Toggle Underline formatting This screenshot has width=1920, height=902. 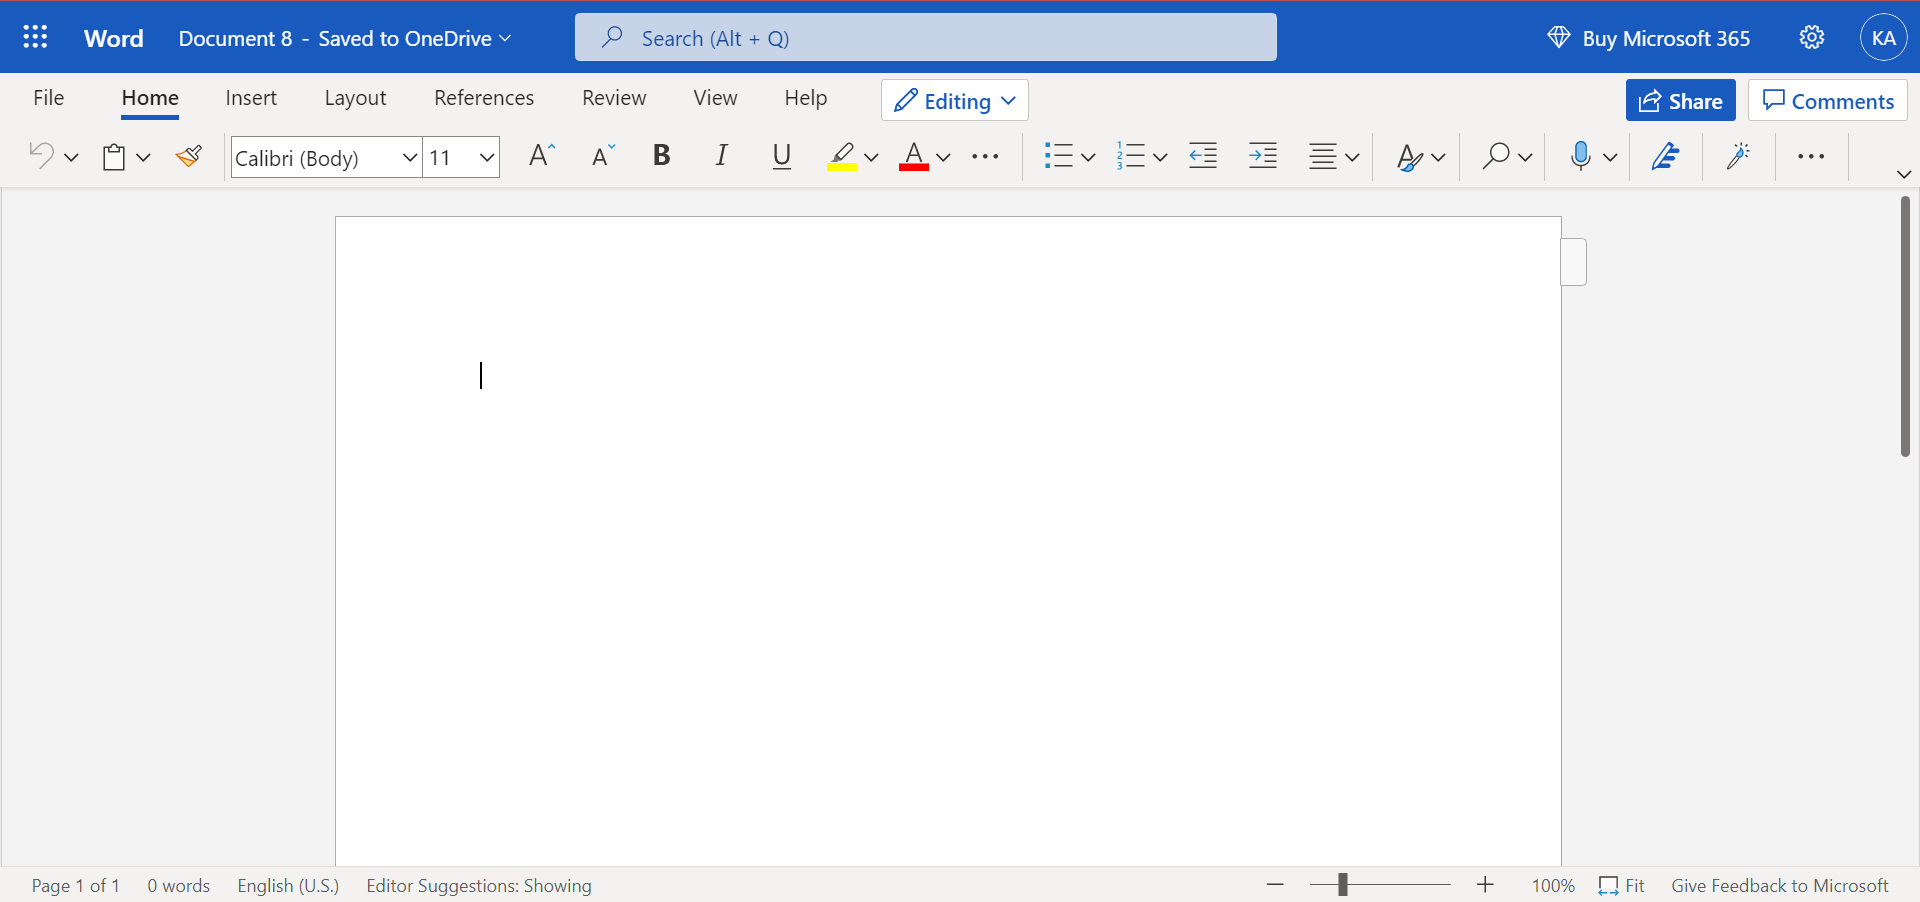pos(782,156)
